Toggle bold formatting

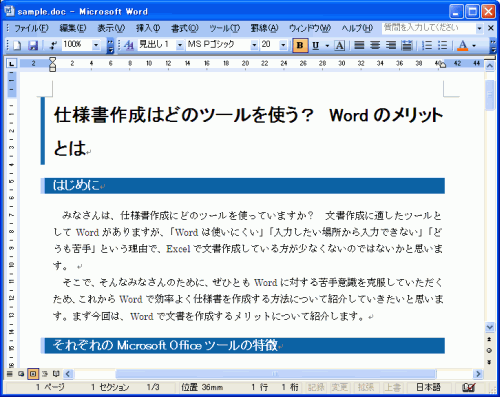pos(300,45)
